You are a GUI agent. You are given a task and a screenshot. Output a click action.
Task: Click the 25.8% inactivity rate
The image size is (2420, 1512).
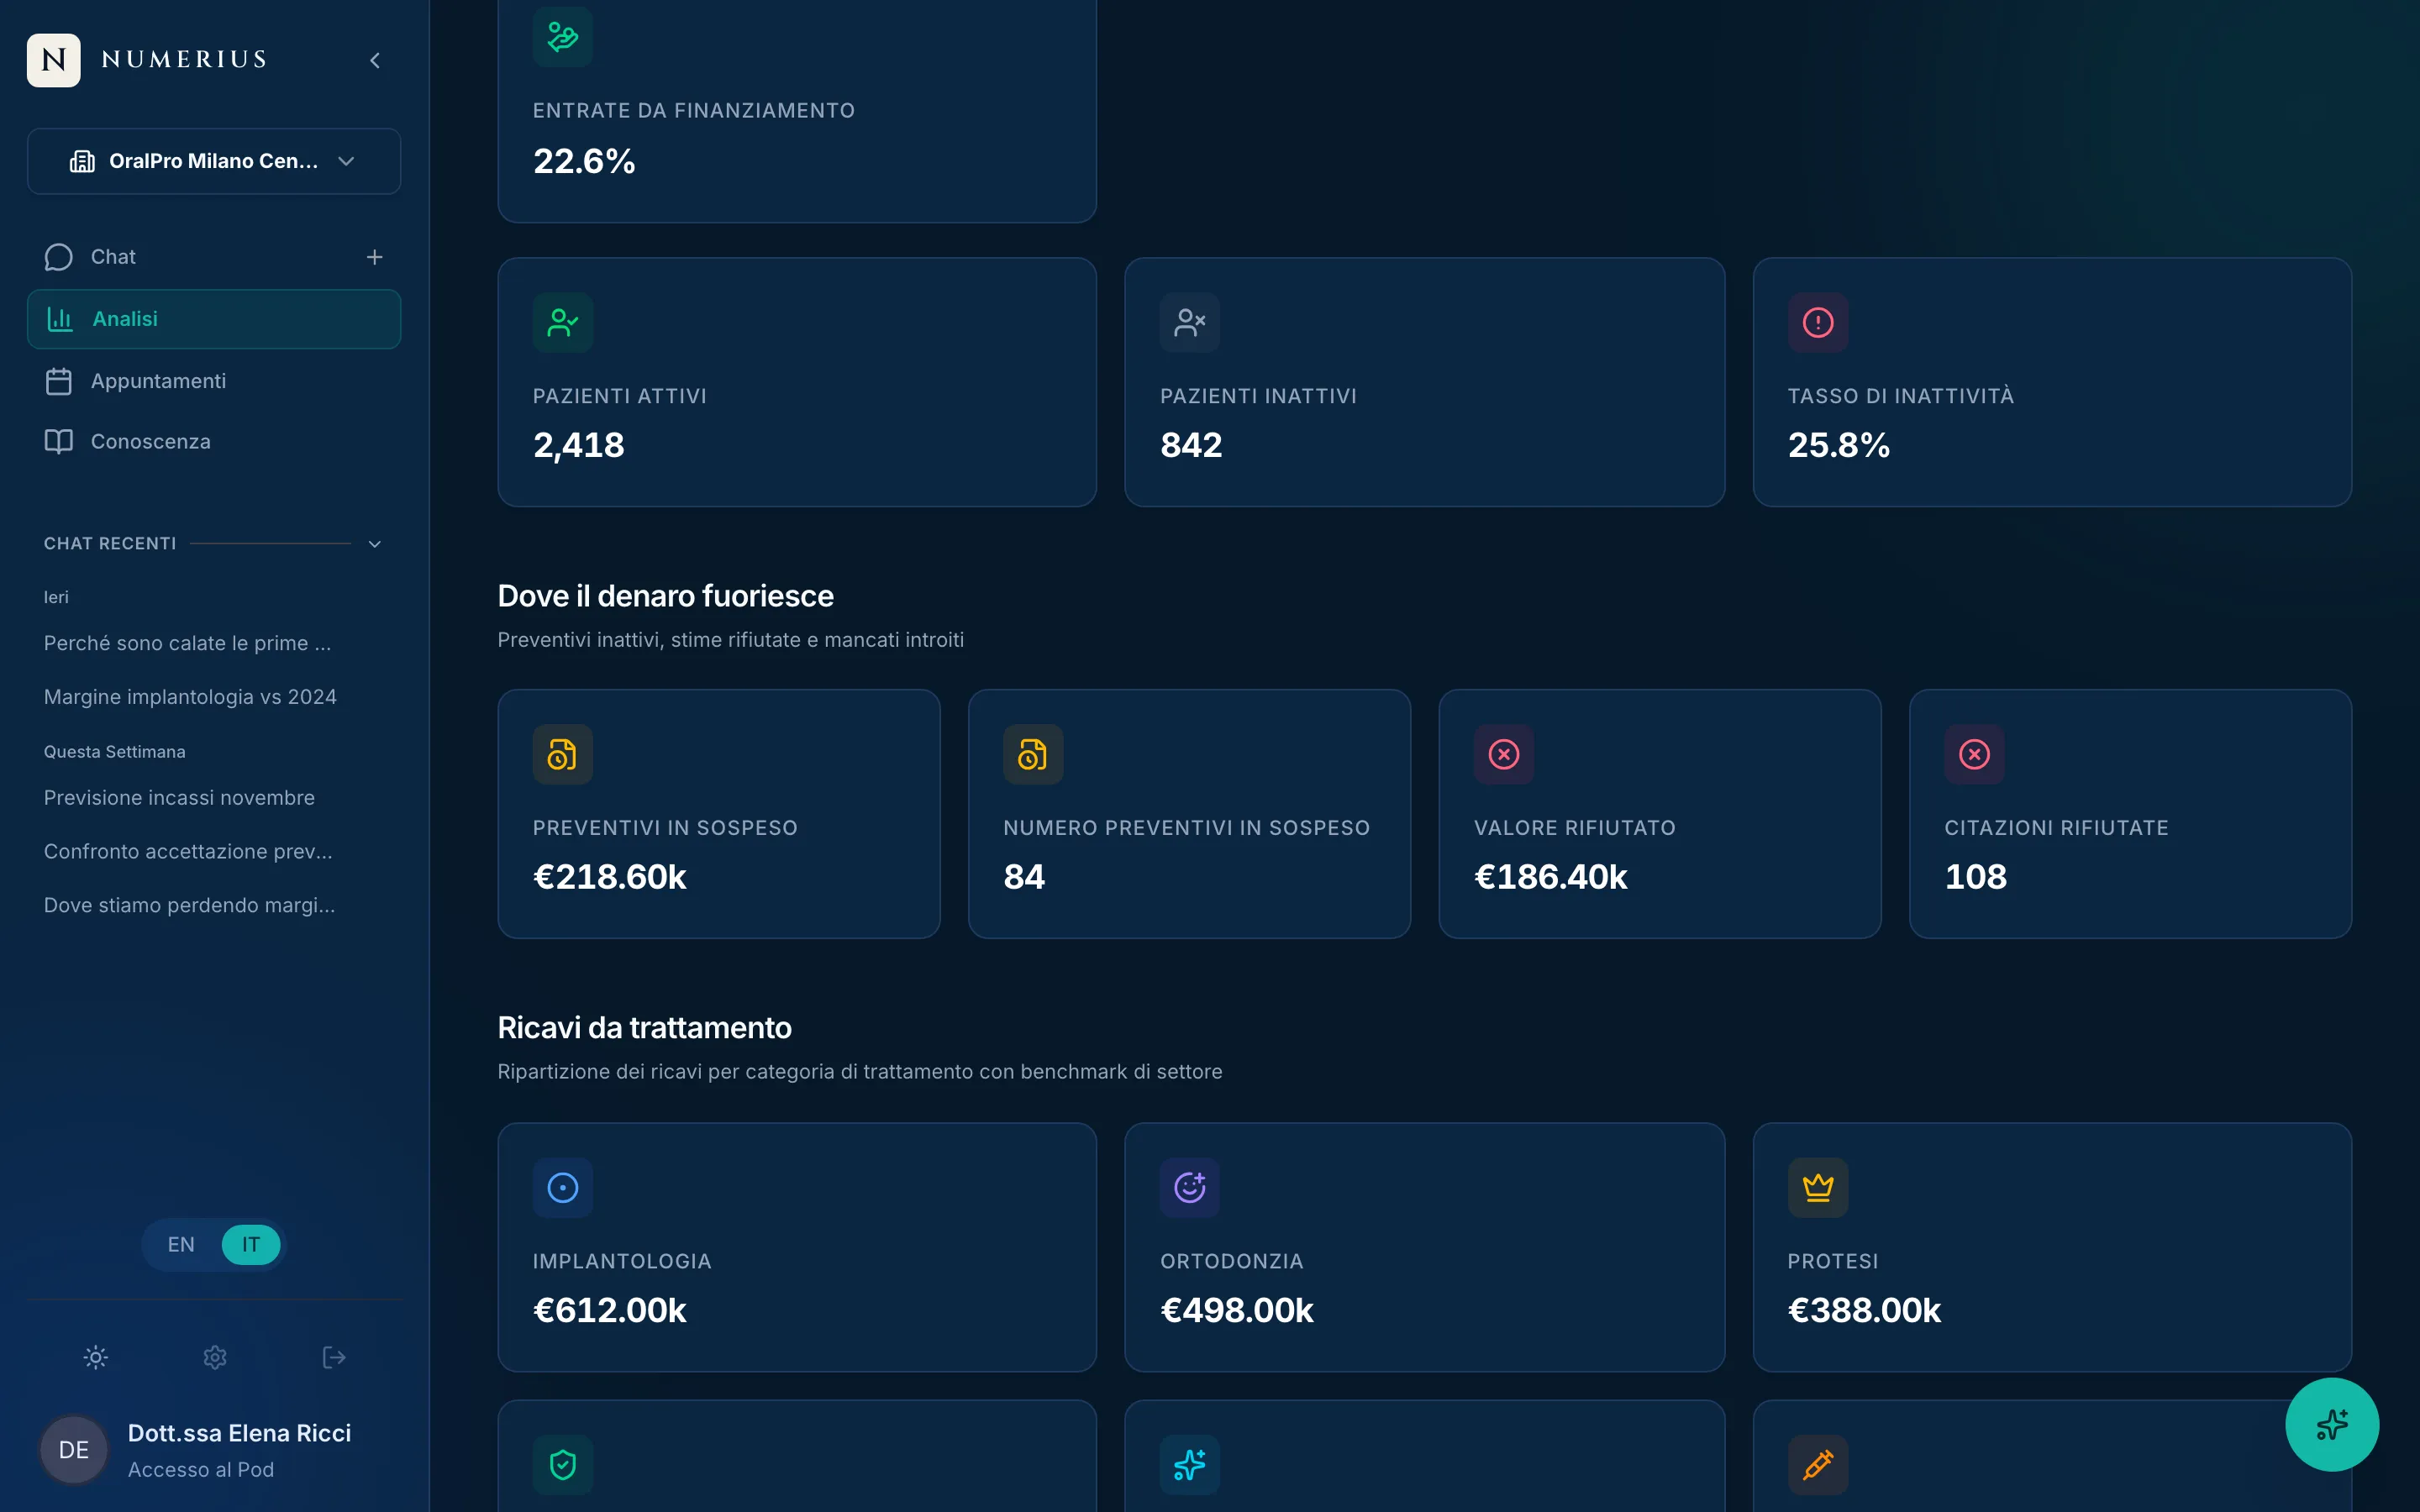[1839, 445]
